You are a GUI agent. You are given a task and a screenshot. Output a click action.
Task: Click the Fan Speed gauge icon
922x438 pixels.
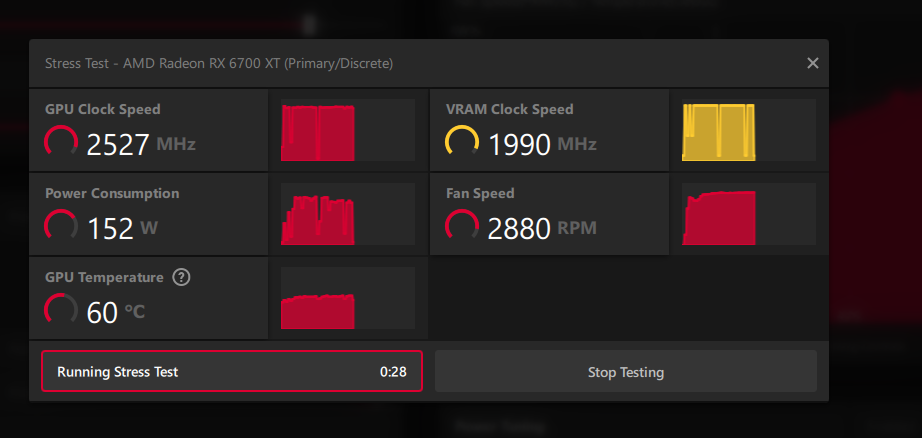point(462,225)
